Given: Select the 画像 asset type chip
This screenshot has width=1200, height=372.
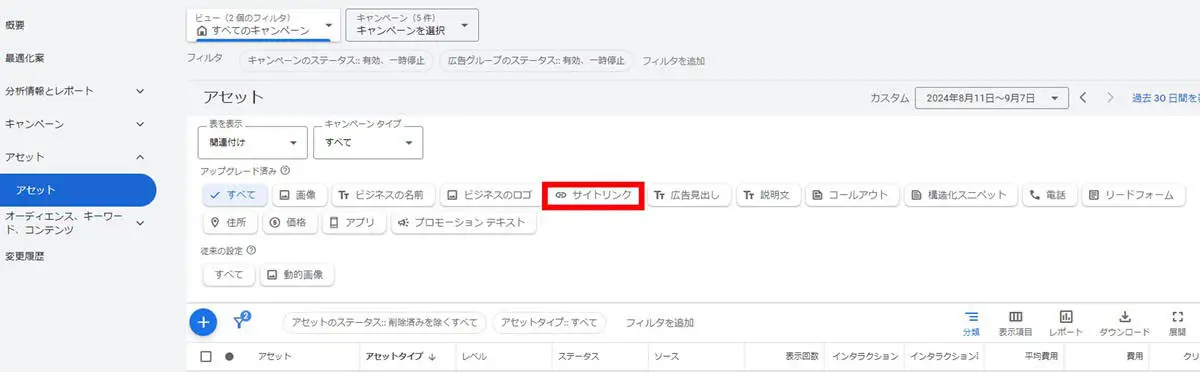Looking at the screenshot, I should point(298,195).
